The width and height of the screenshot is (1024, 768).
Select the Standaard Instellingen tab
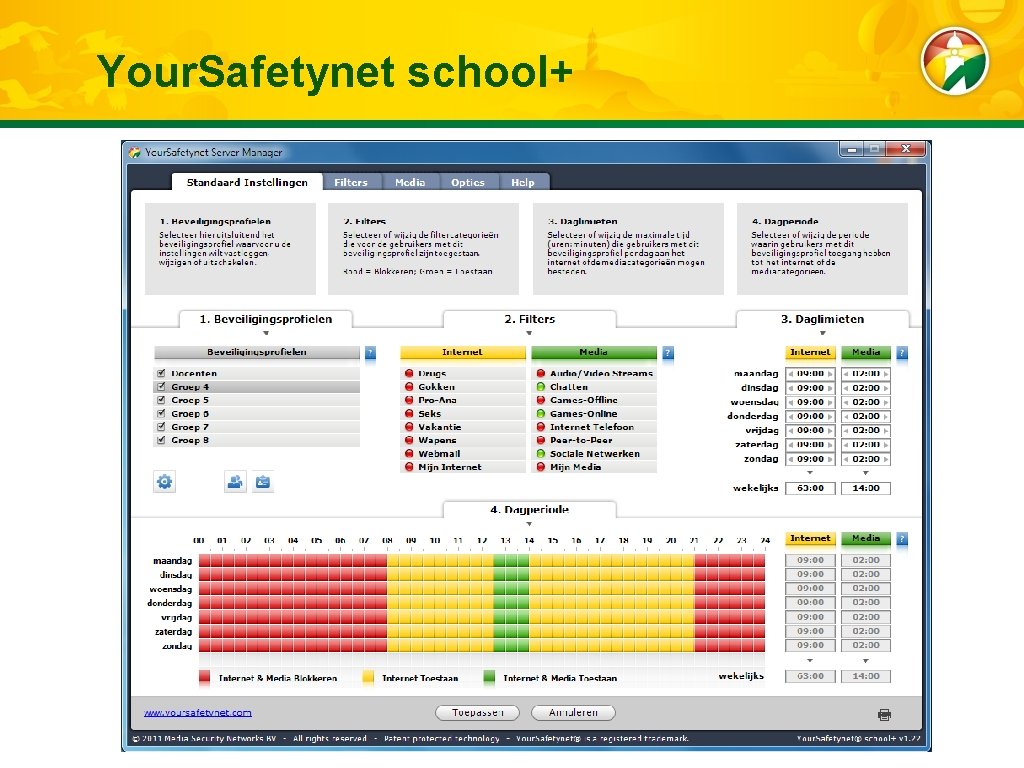[247, 182]
